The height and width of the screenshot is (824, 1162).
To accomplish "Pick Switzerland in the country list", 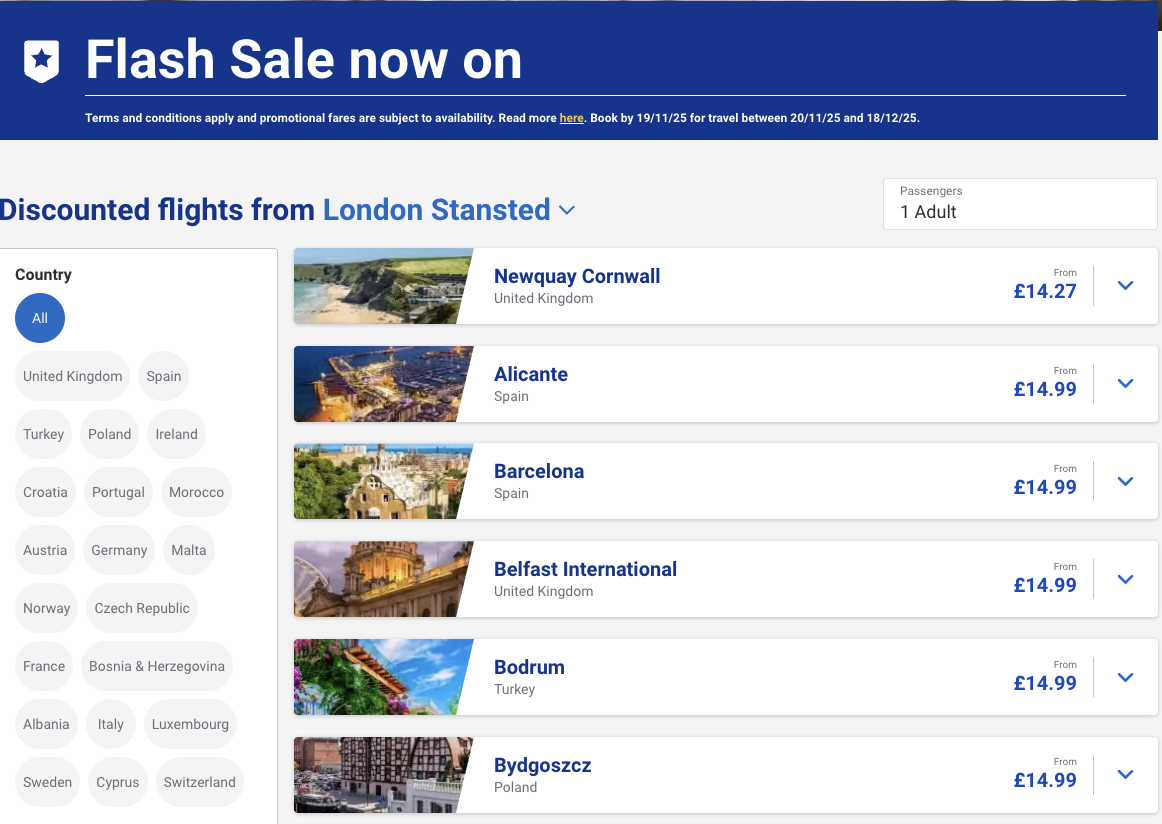I will coord(199,782).
